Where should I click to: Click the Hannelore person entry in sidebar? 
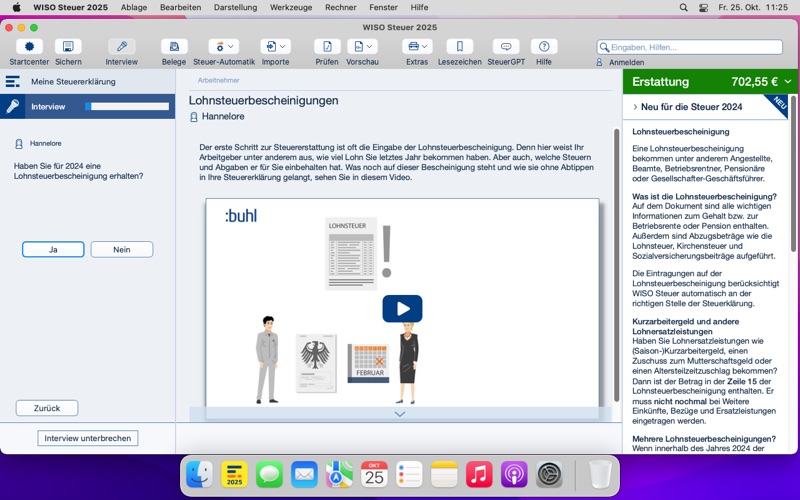coord(39,143)
